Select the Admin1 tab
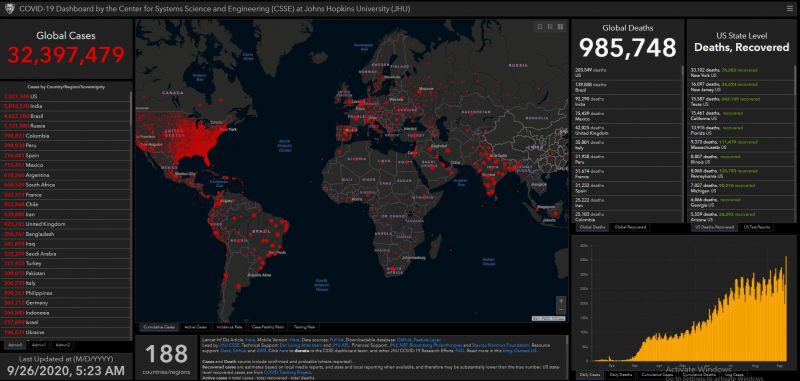Image resolution: width=800 pixels, height=381 pixels. (39, 345)
